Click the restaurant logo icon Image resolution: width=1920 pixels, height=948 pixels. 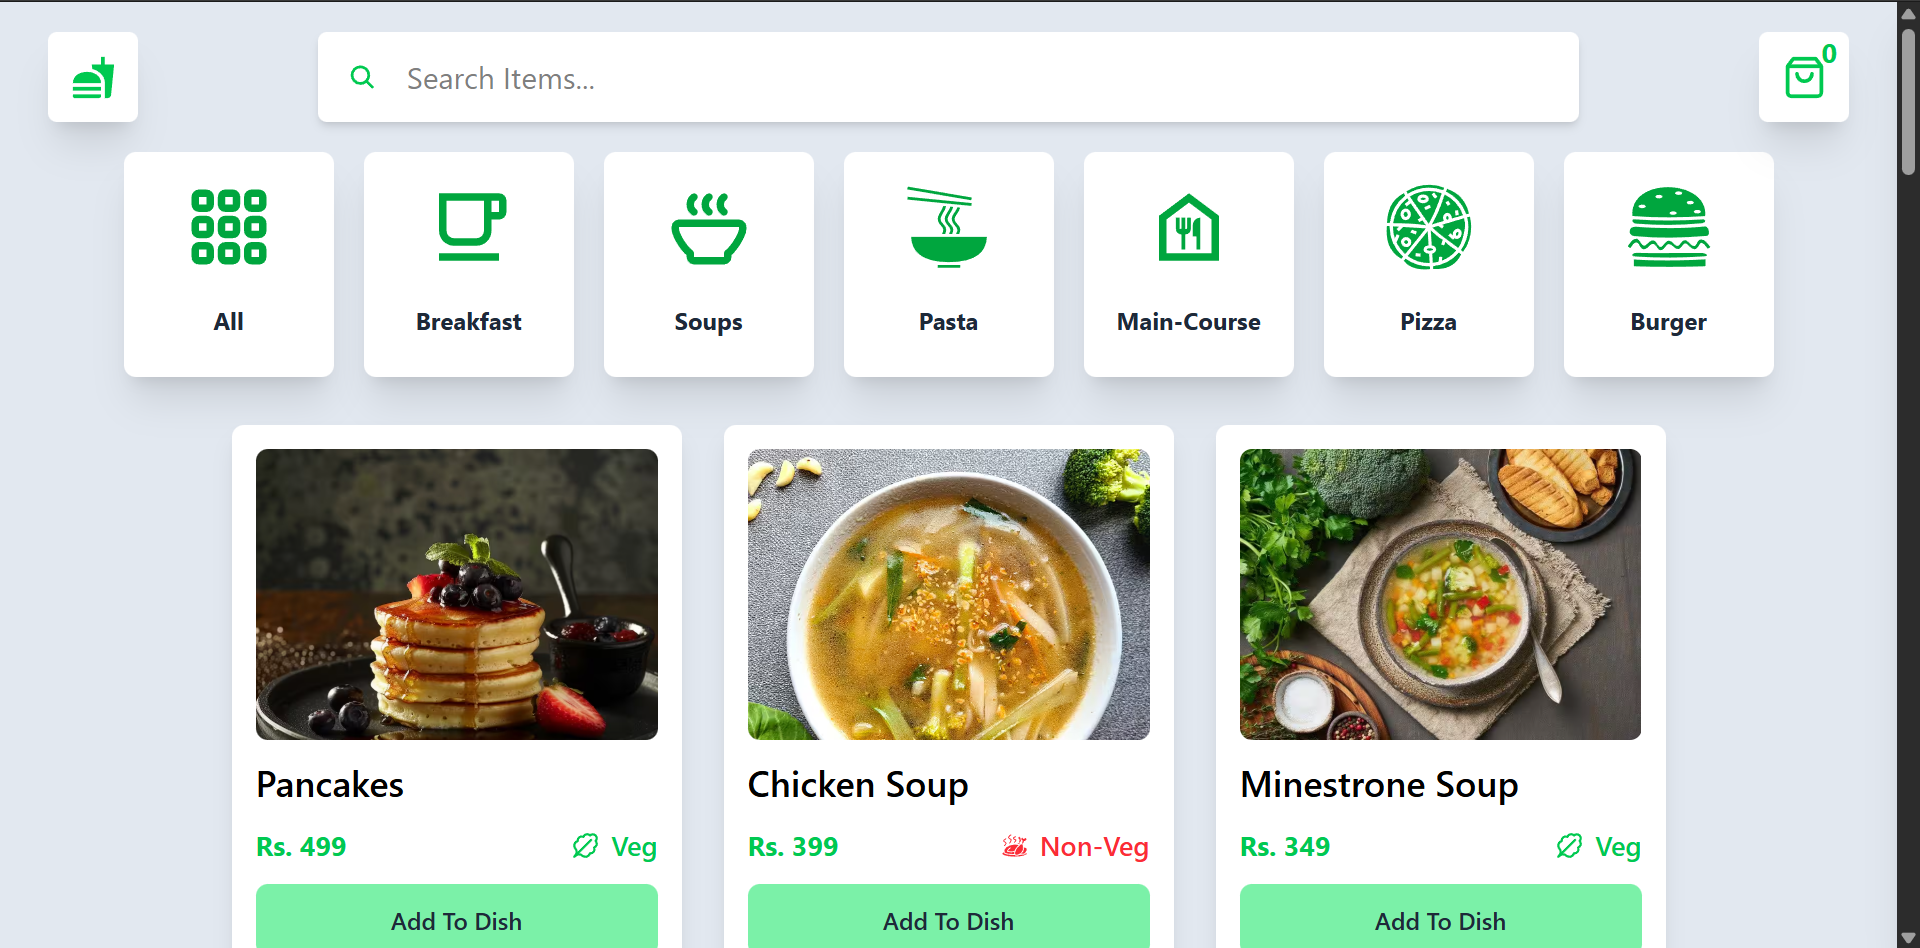coord(93,78)
